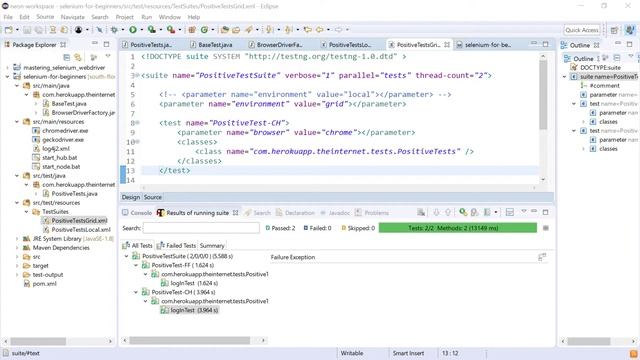
Task: Open the Run menu
Action: pos(147,17)
